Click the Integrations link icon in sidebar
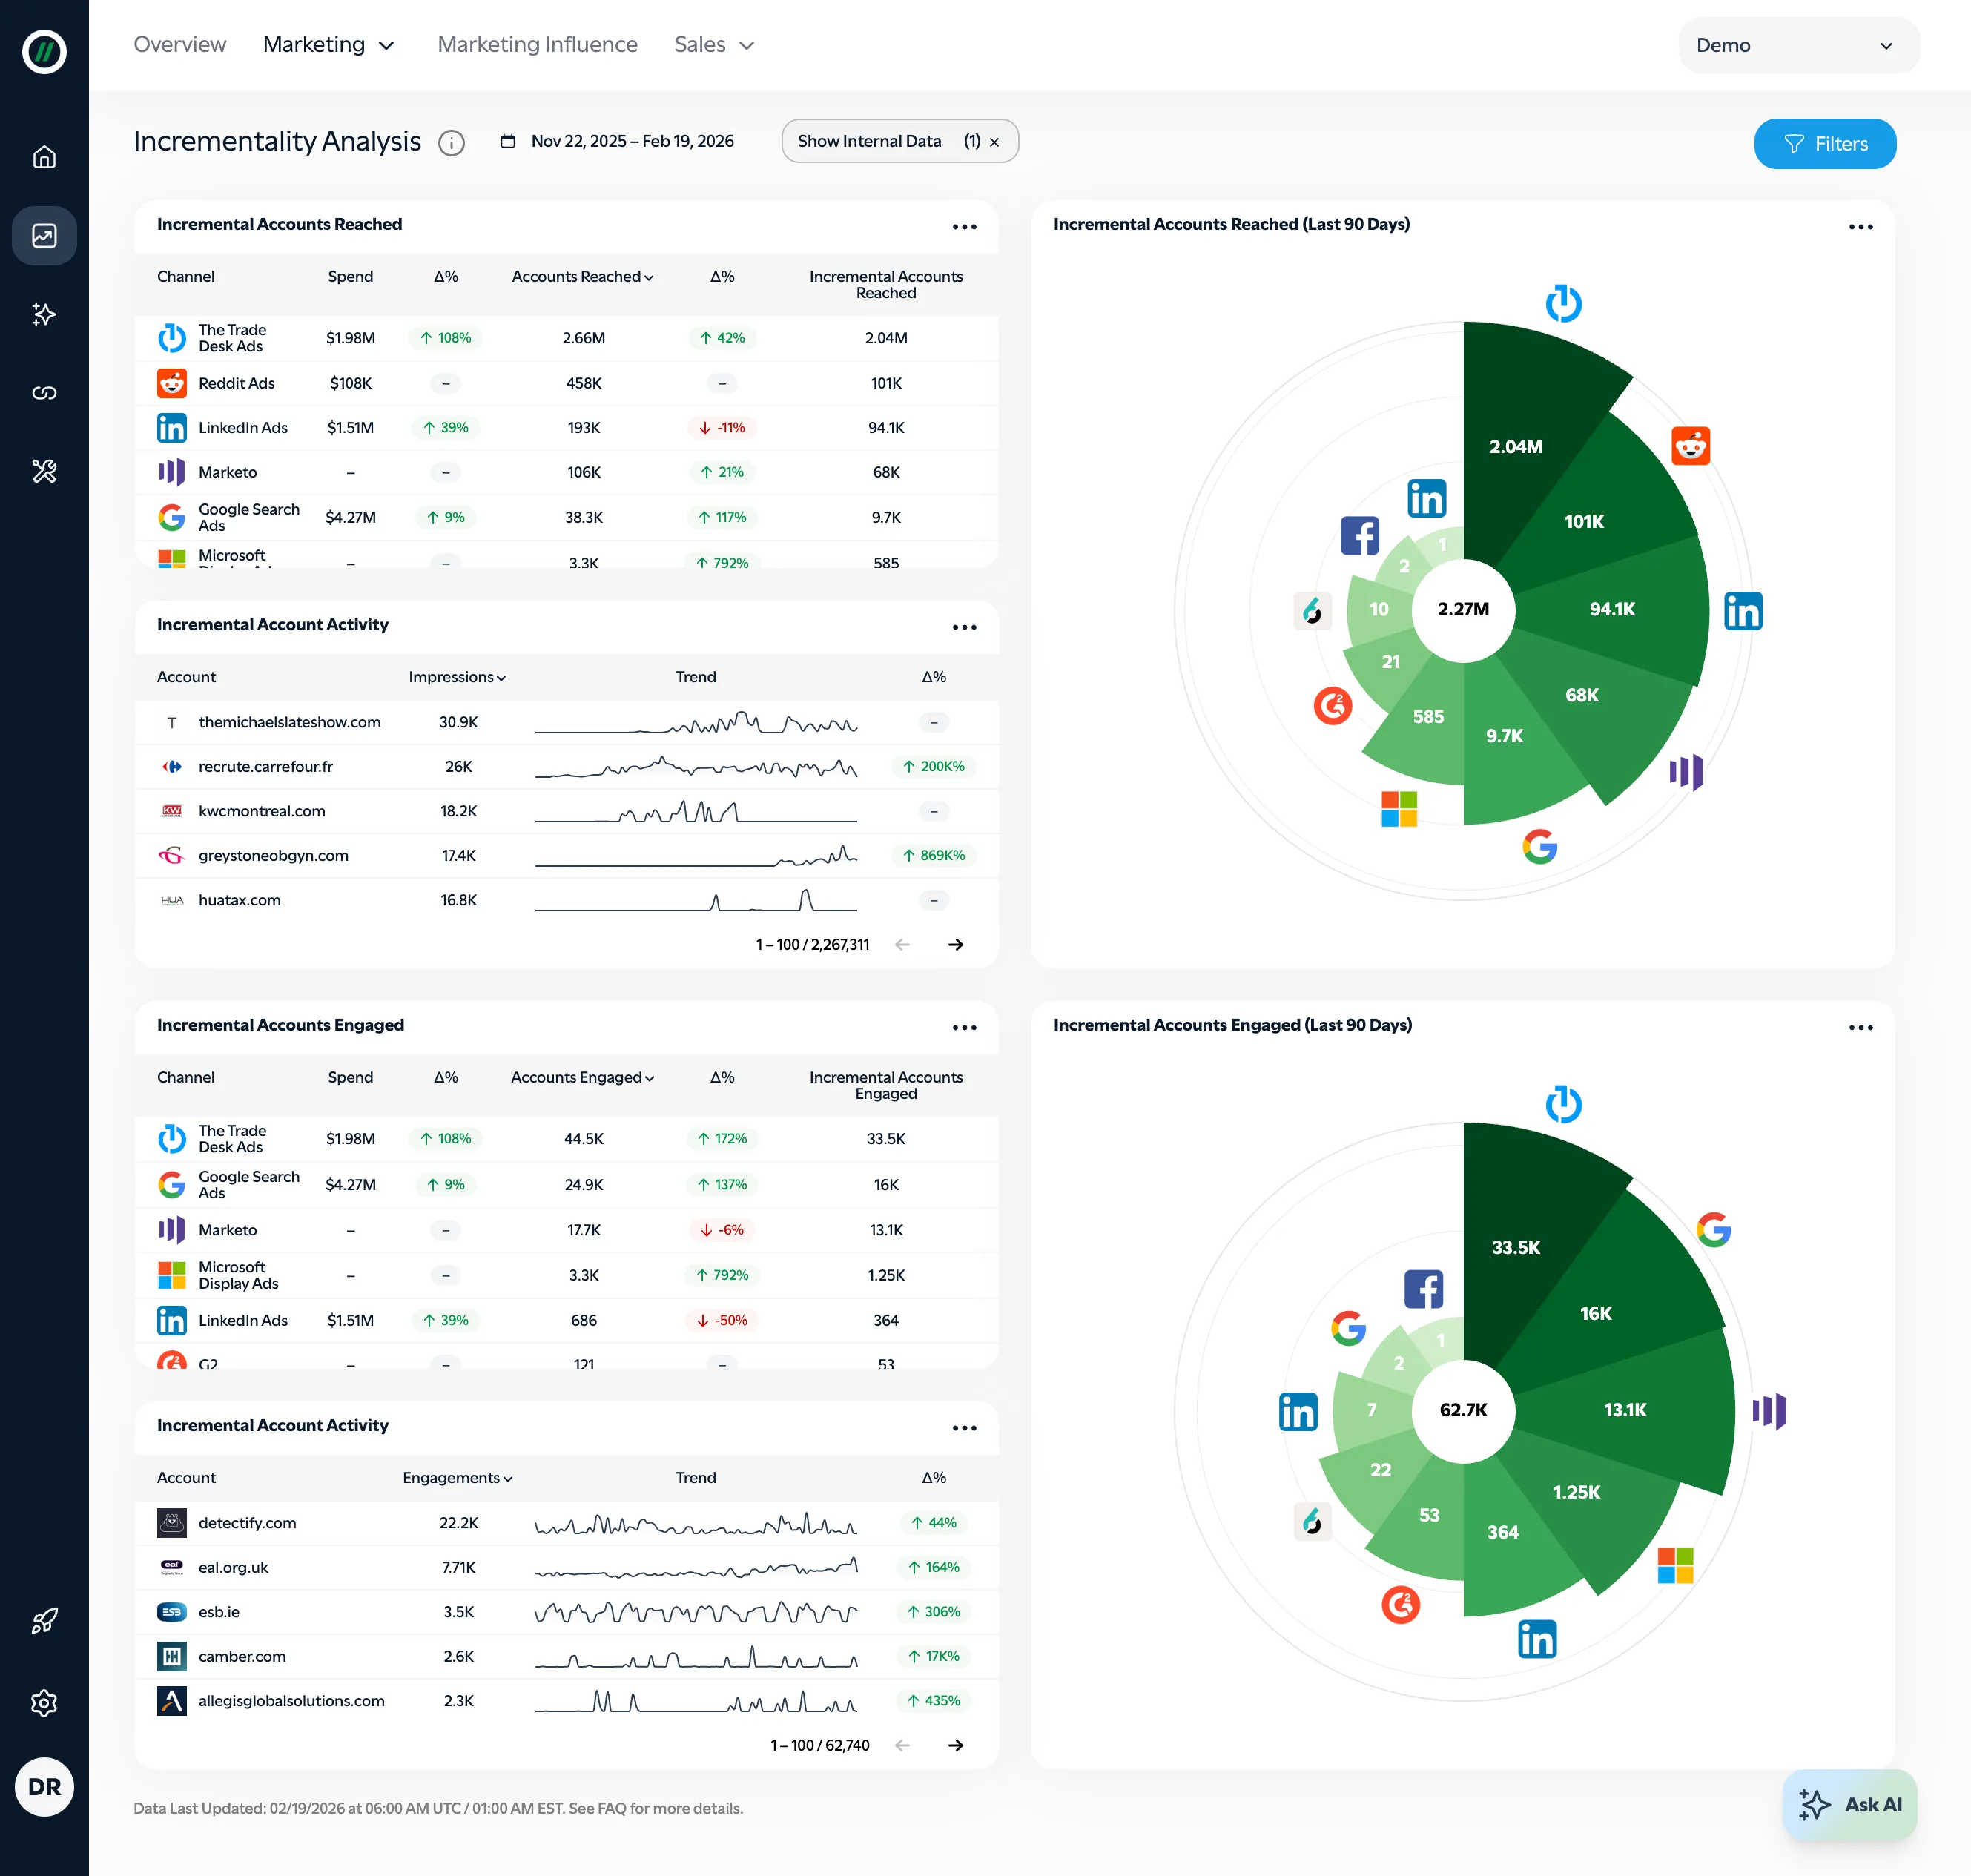Screen dimensions: 1971x1876 [44, 392]
